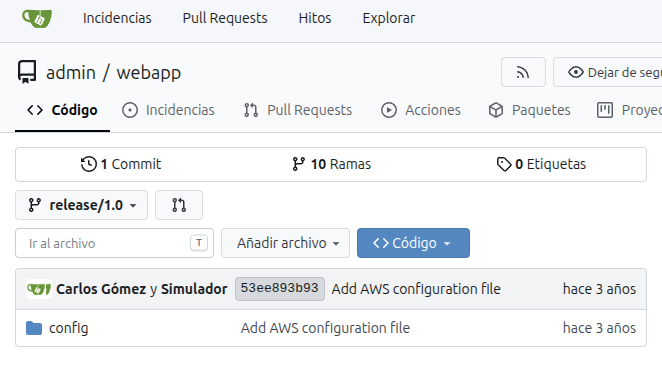Open the webapp repository link
The width and height of the screenshot is (662, 369).
point(149,73)
